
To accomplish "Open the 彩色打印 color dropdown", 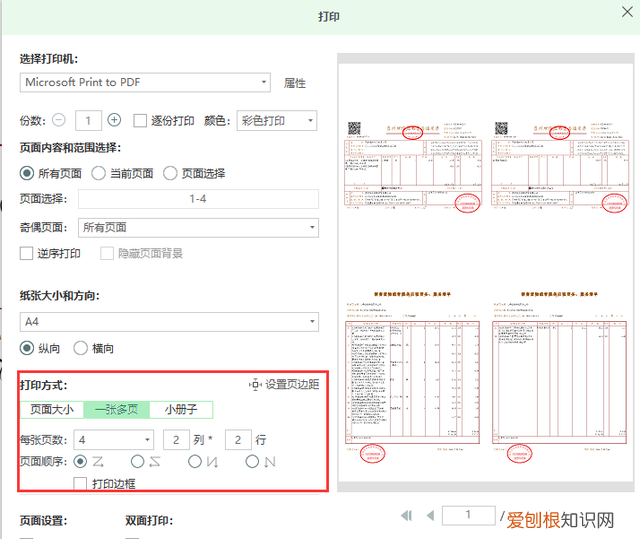I will (277, 121).
